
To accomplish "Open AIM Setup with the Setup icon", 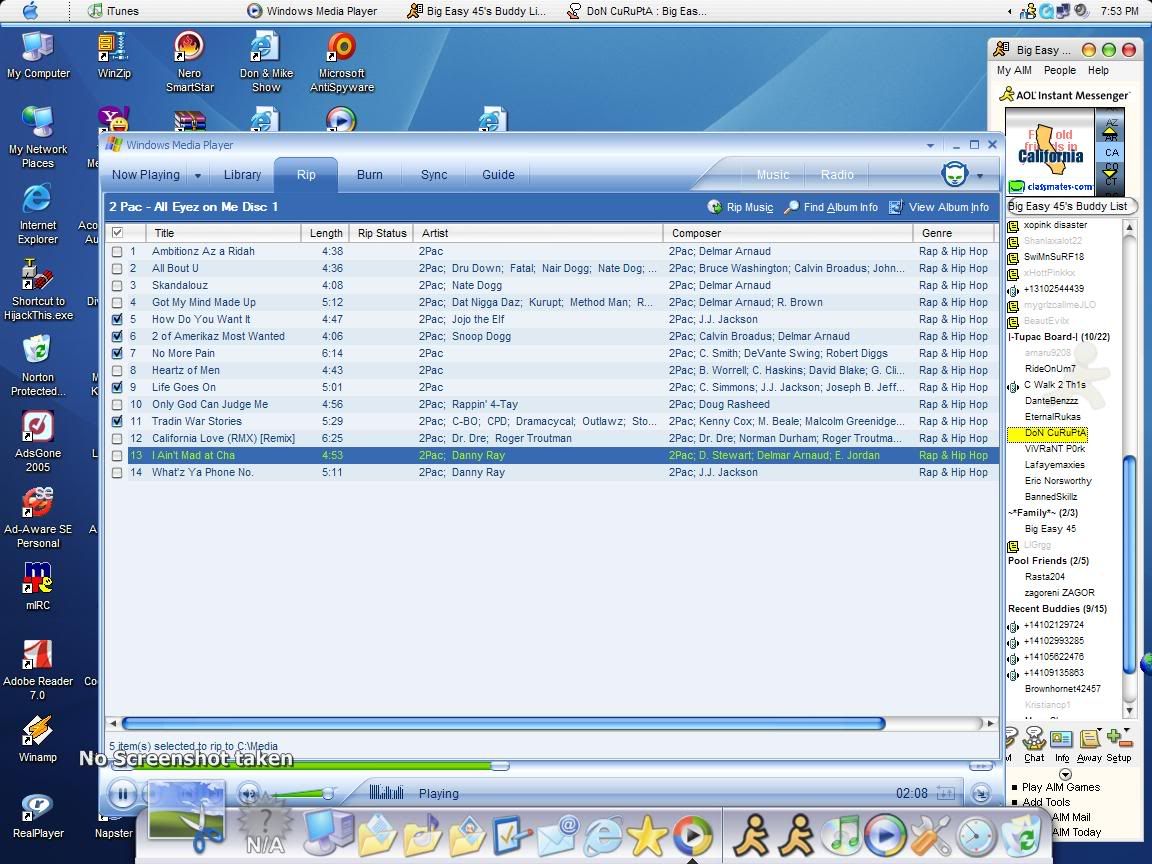I will (1118, 742).
